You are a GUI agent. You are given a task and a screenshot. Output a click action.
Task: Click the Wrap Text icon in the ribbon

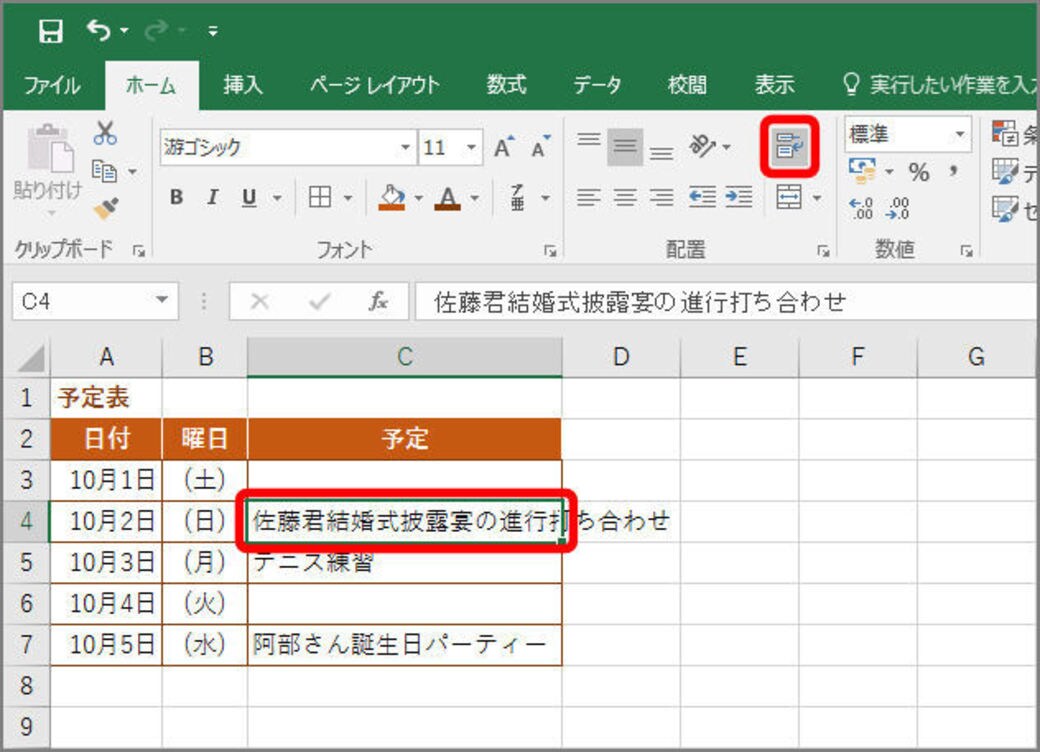[789, 146]
